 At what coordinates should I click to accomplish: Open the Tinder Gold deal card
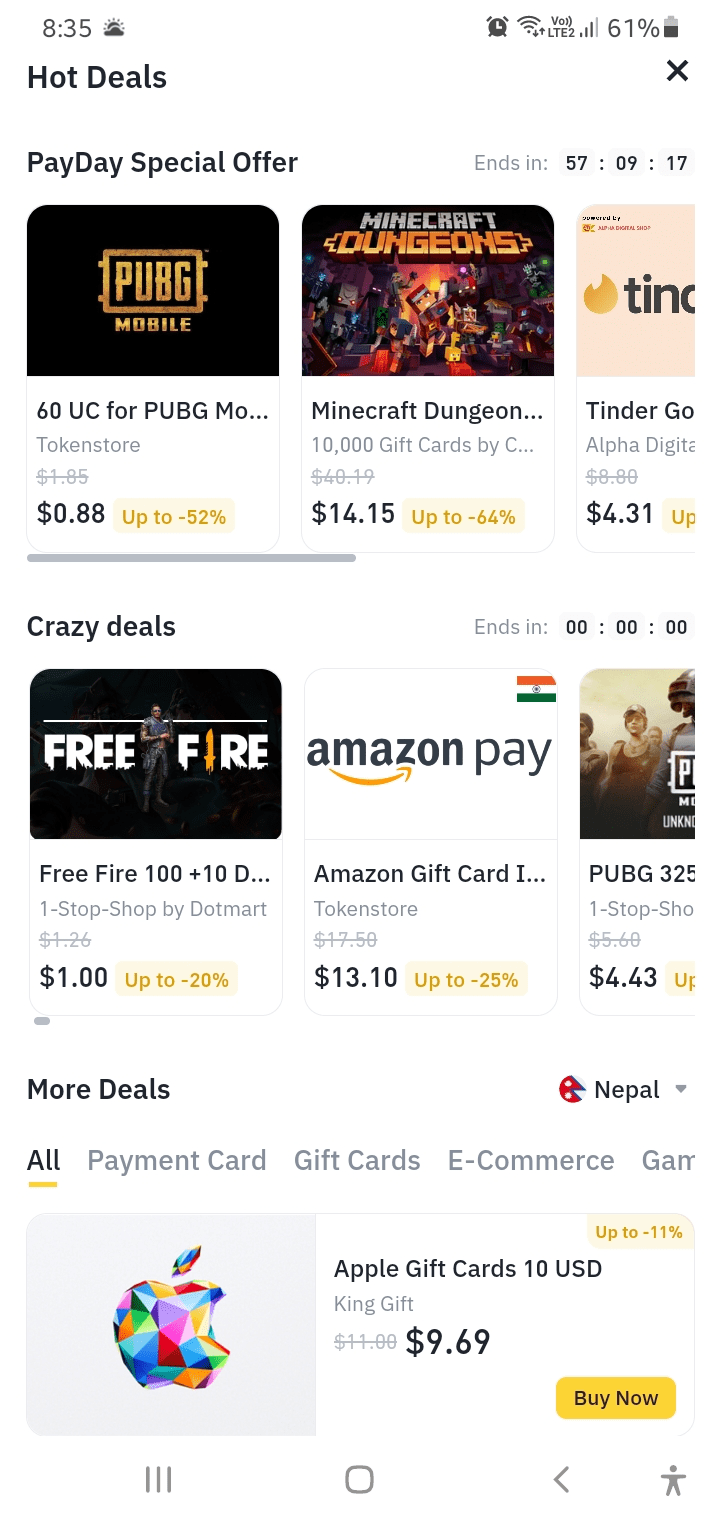pos(636,378)
